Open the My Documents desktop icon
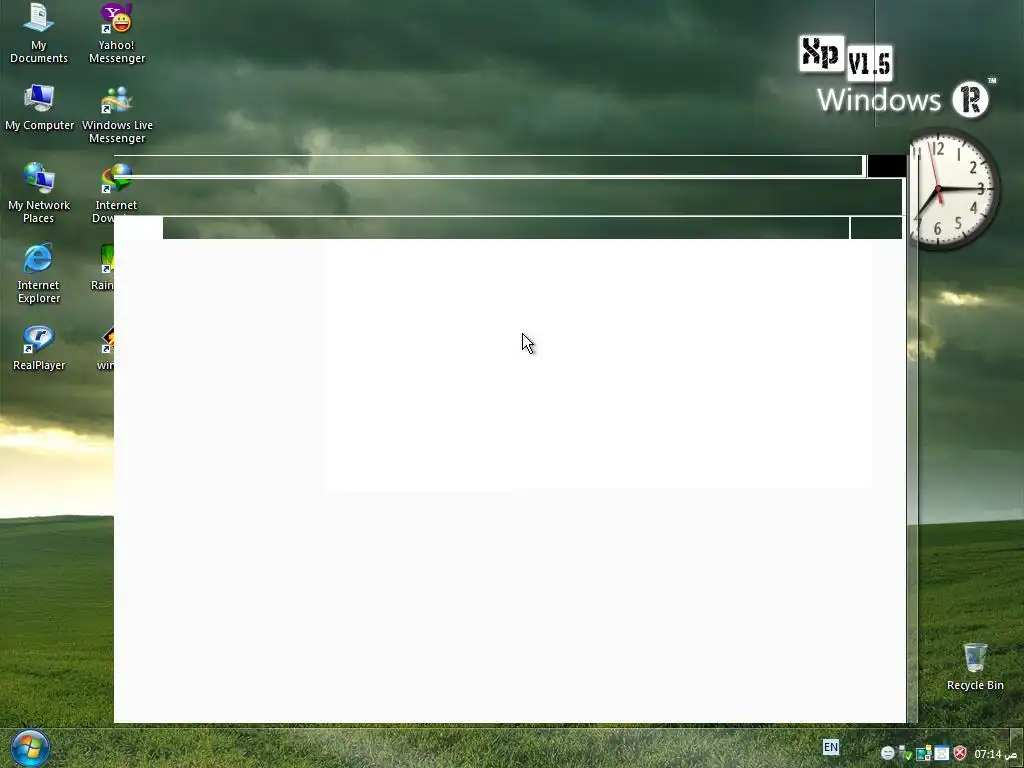Viewport: 1024px width, 768px height. tap(39, 33)
